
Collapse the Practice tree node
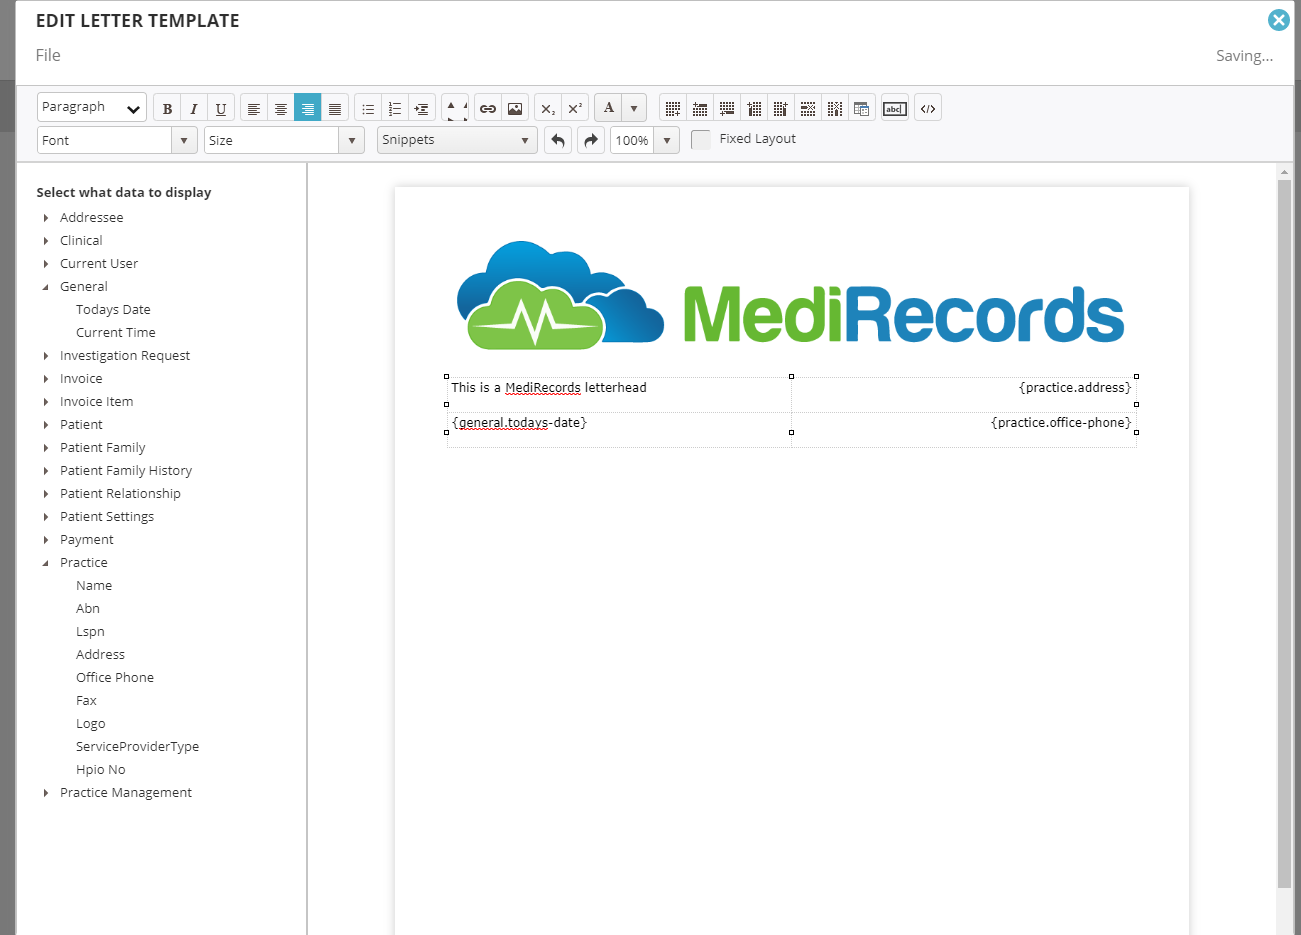click(46, 563)
